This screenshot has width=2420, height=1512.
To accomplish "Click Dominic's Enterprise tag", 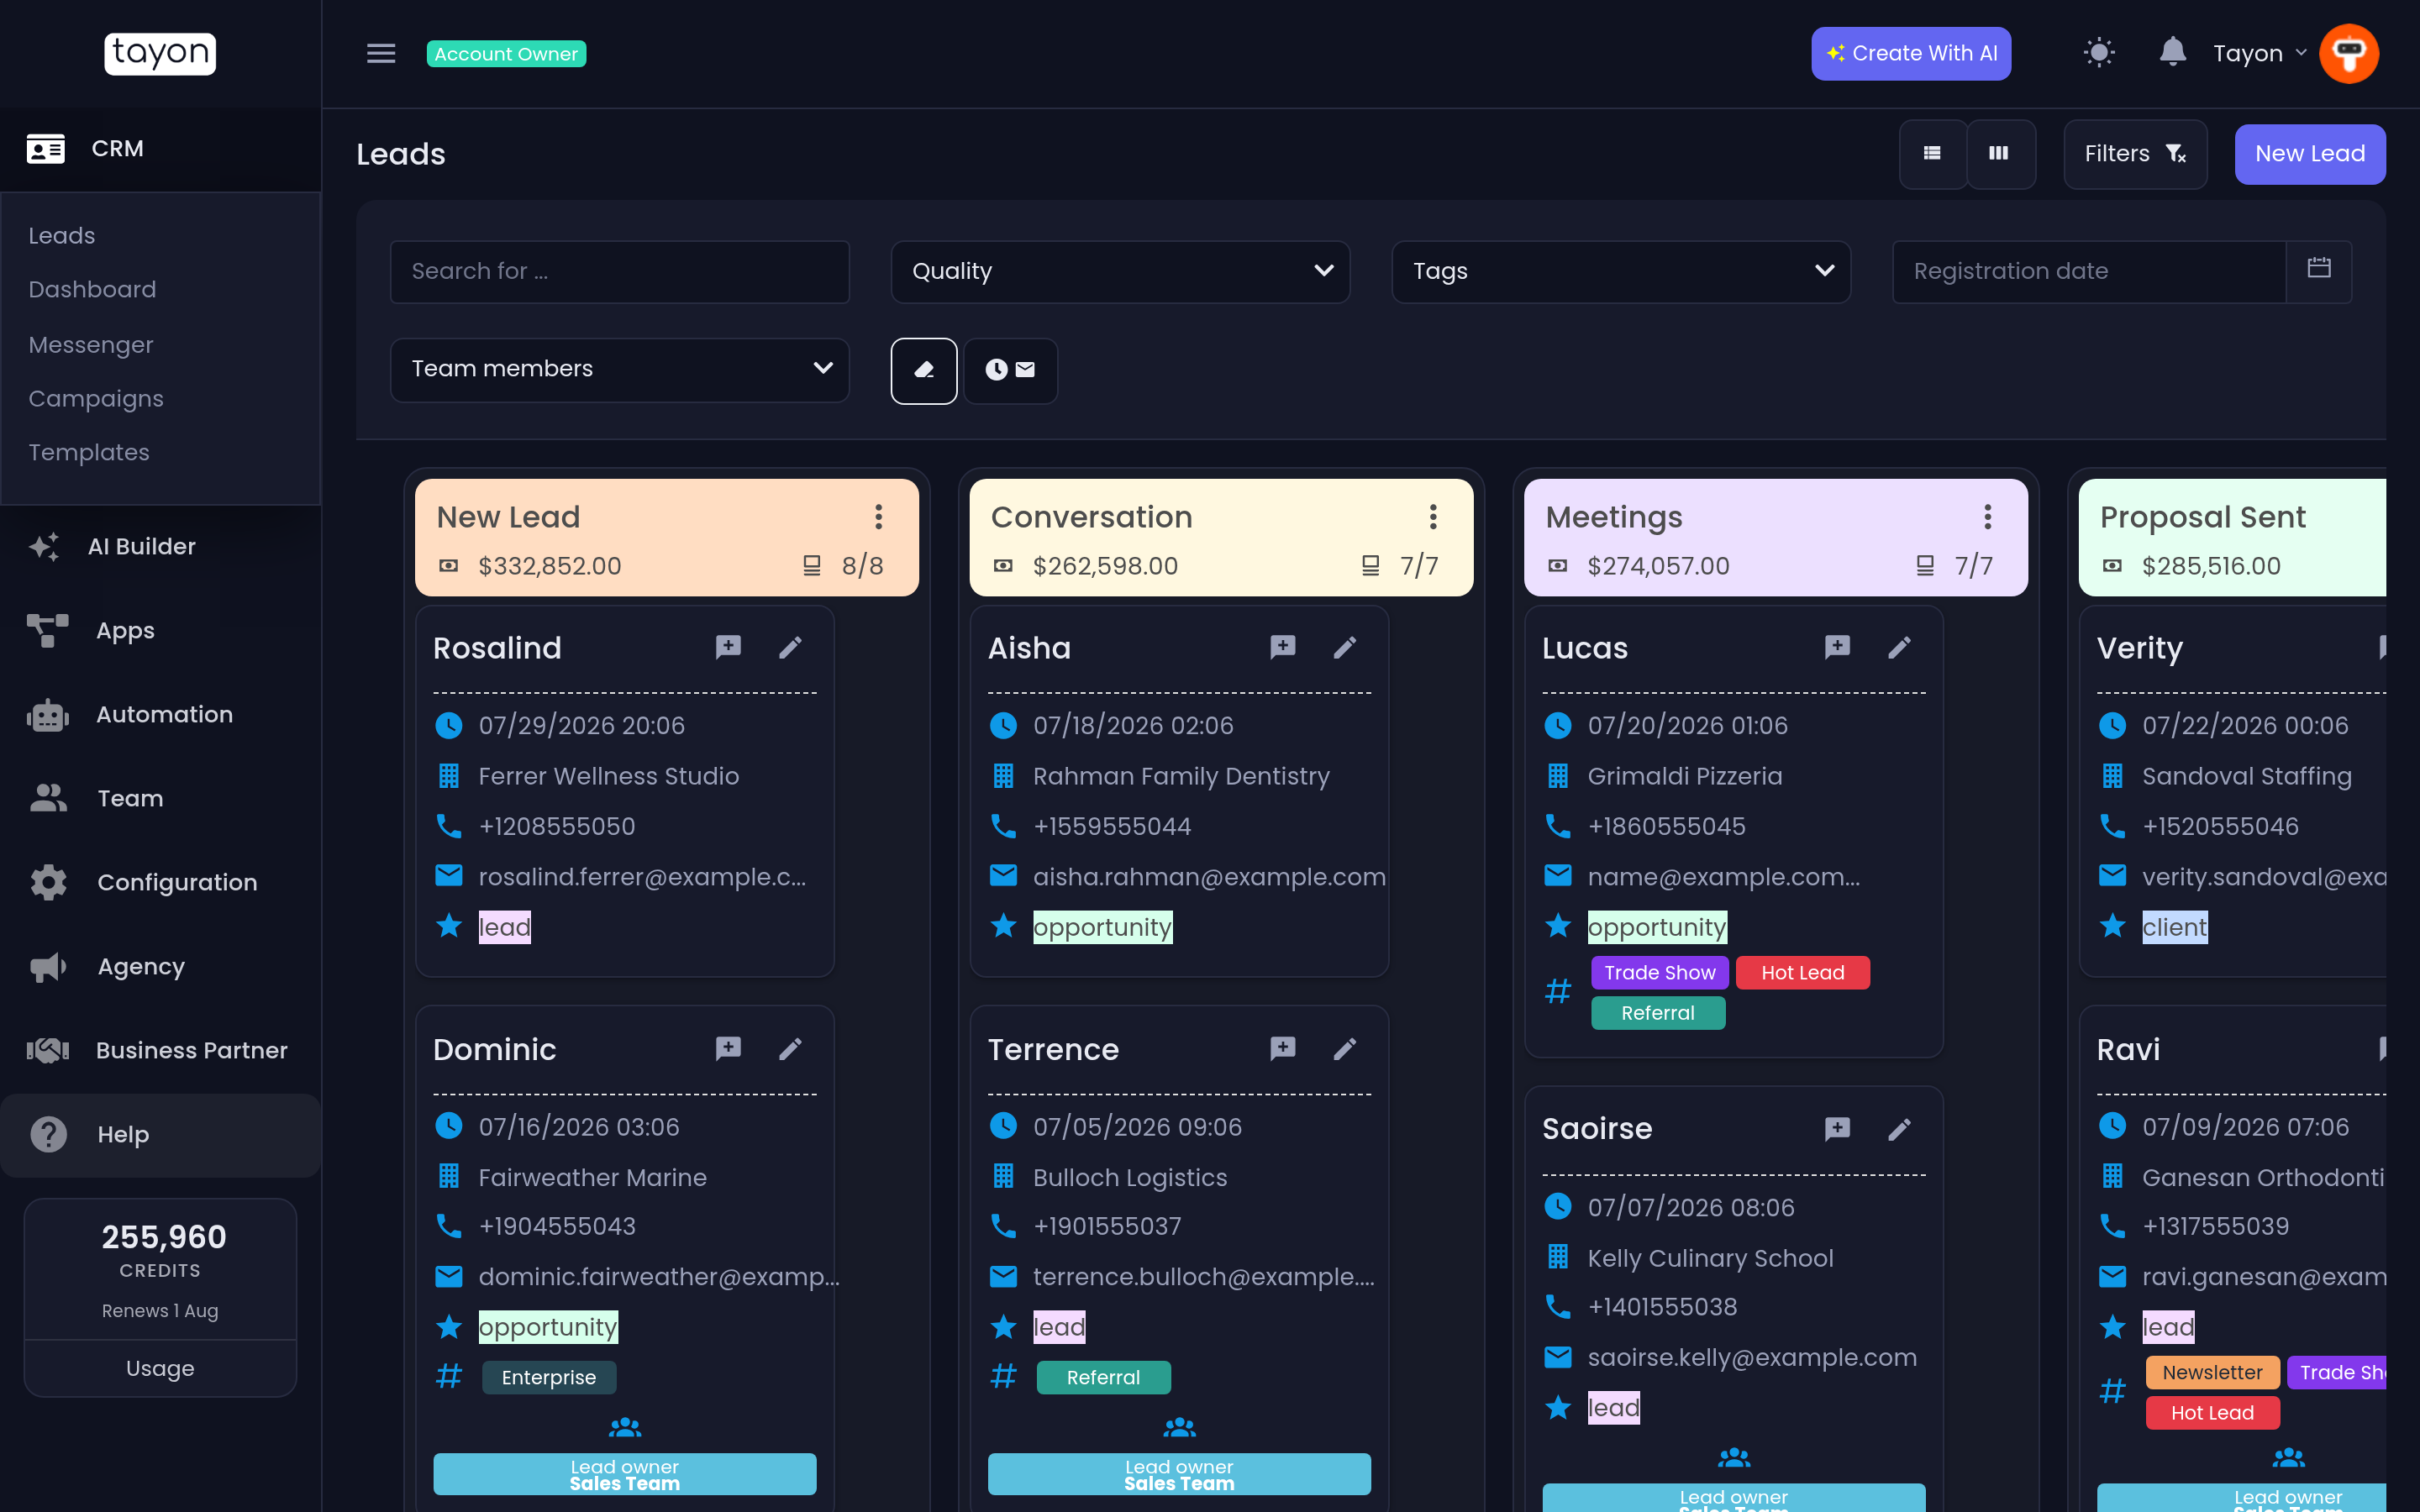I will [x=549, y=1378].
